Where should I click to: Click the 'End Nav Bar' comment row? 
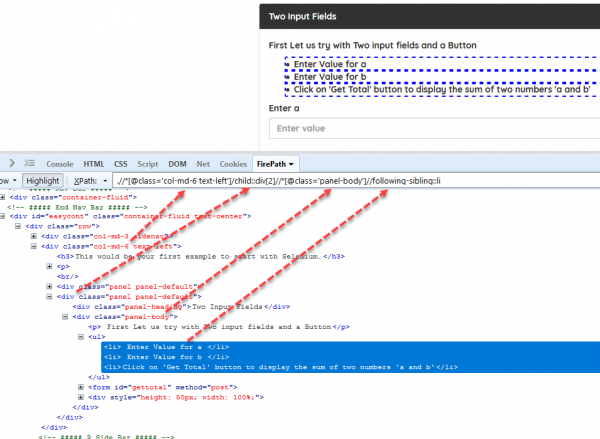pos(77,207)
